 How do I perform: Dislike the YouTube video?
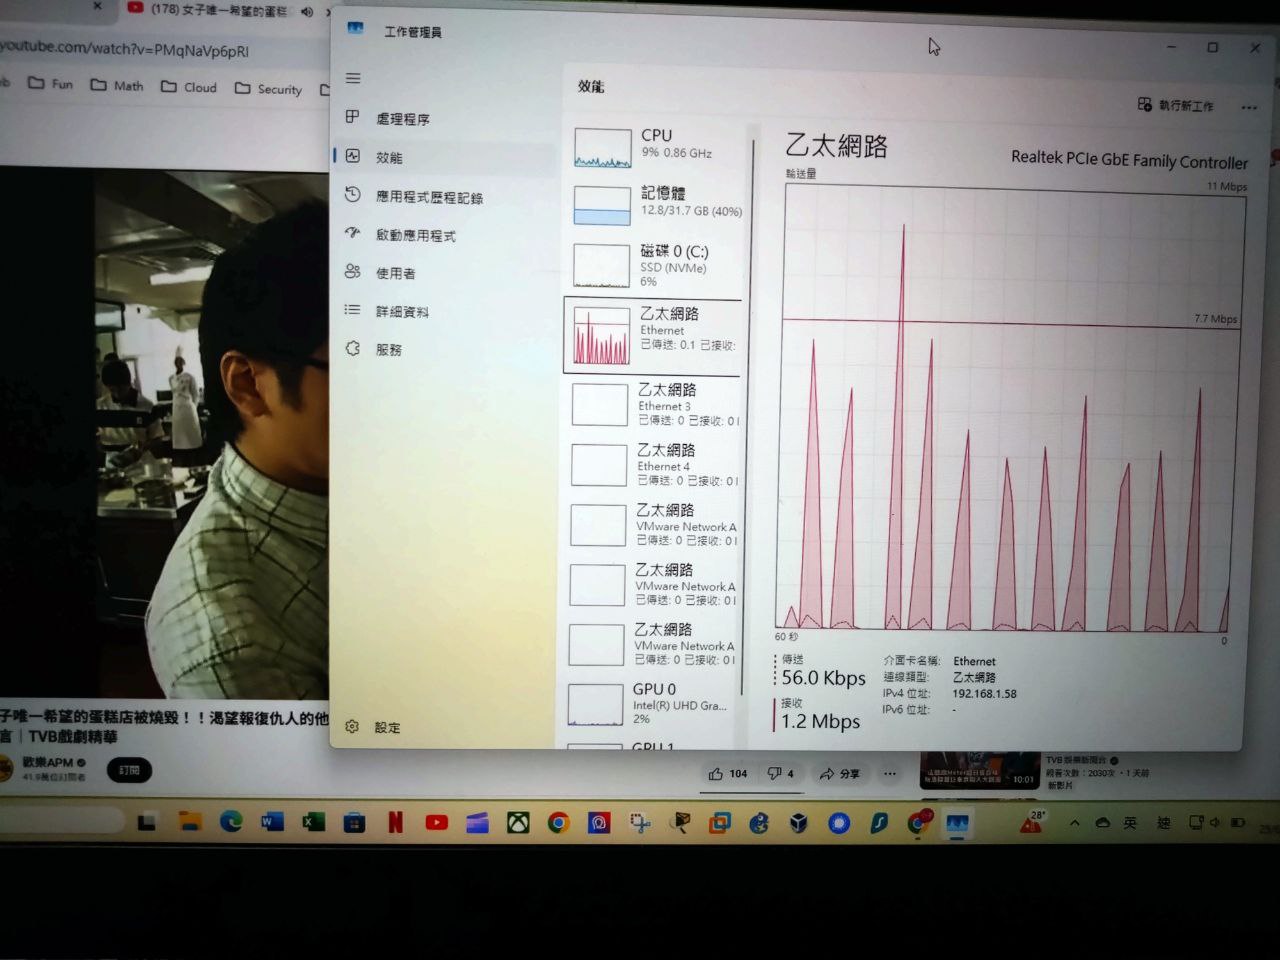(780, 774)
